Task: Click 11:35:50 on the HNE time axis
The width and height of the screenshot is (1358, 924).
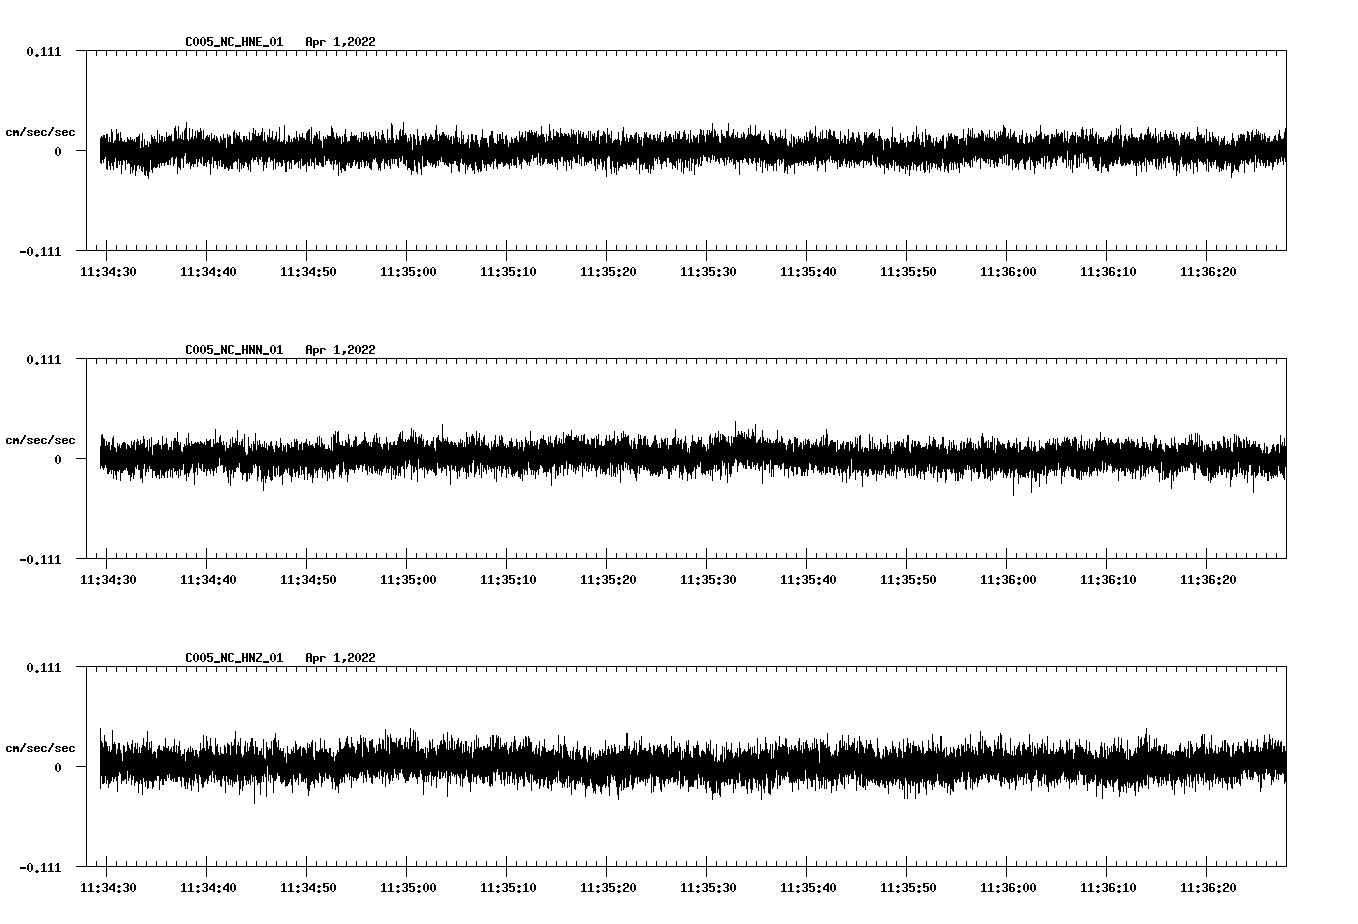Action: [908, 272]
